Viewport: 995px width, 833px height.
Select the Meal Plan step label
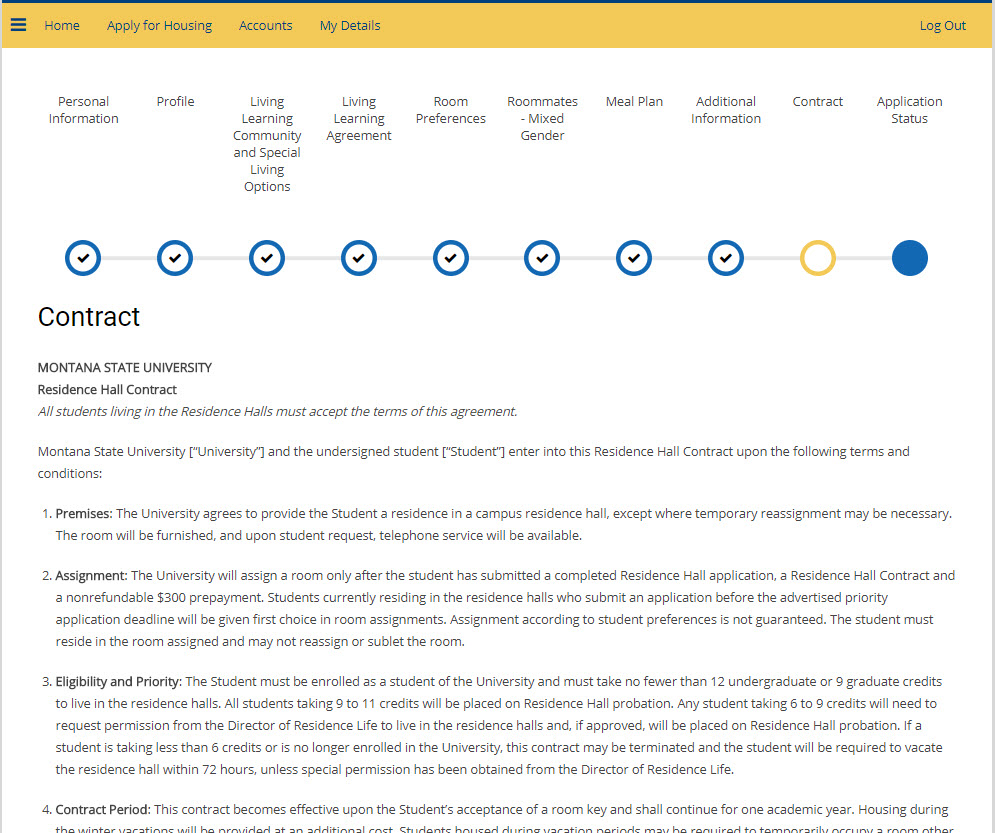pos(634,102)
